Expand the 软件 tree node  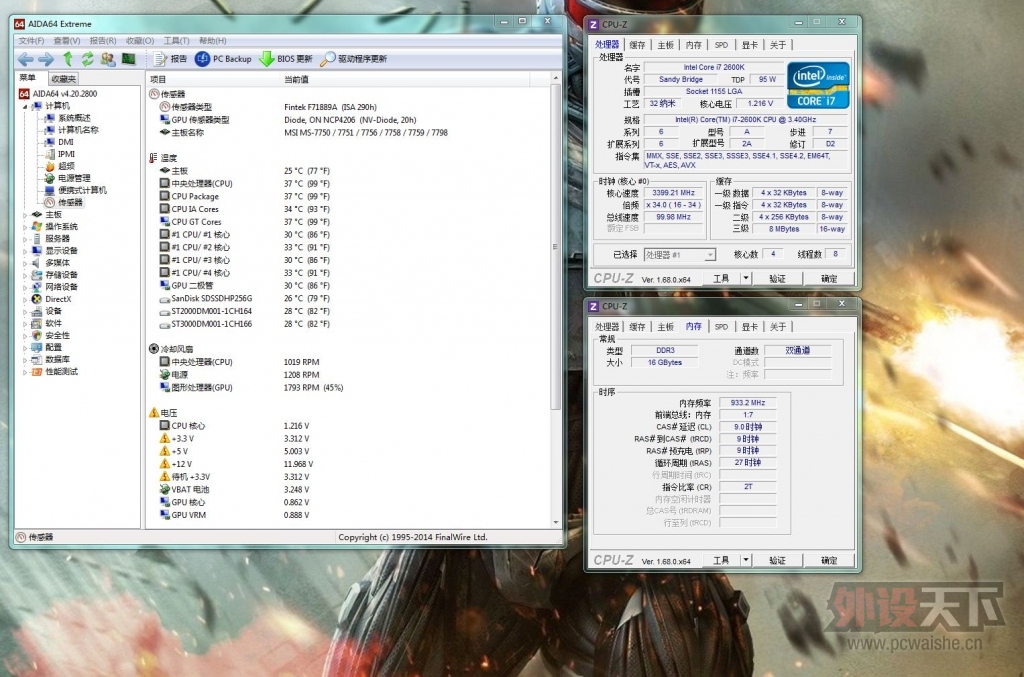point(25,323)
